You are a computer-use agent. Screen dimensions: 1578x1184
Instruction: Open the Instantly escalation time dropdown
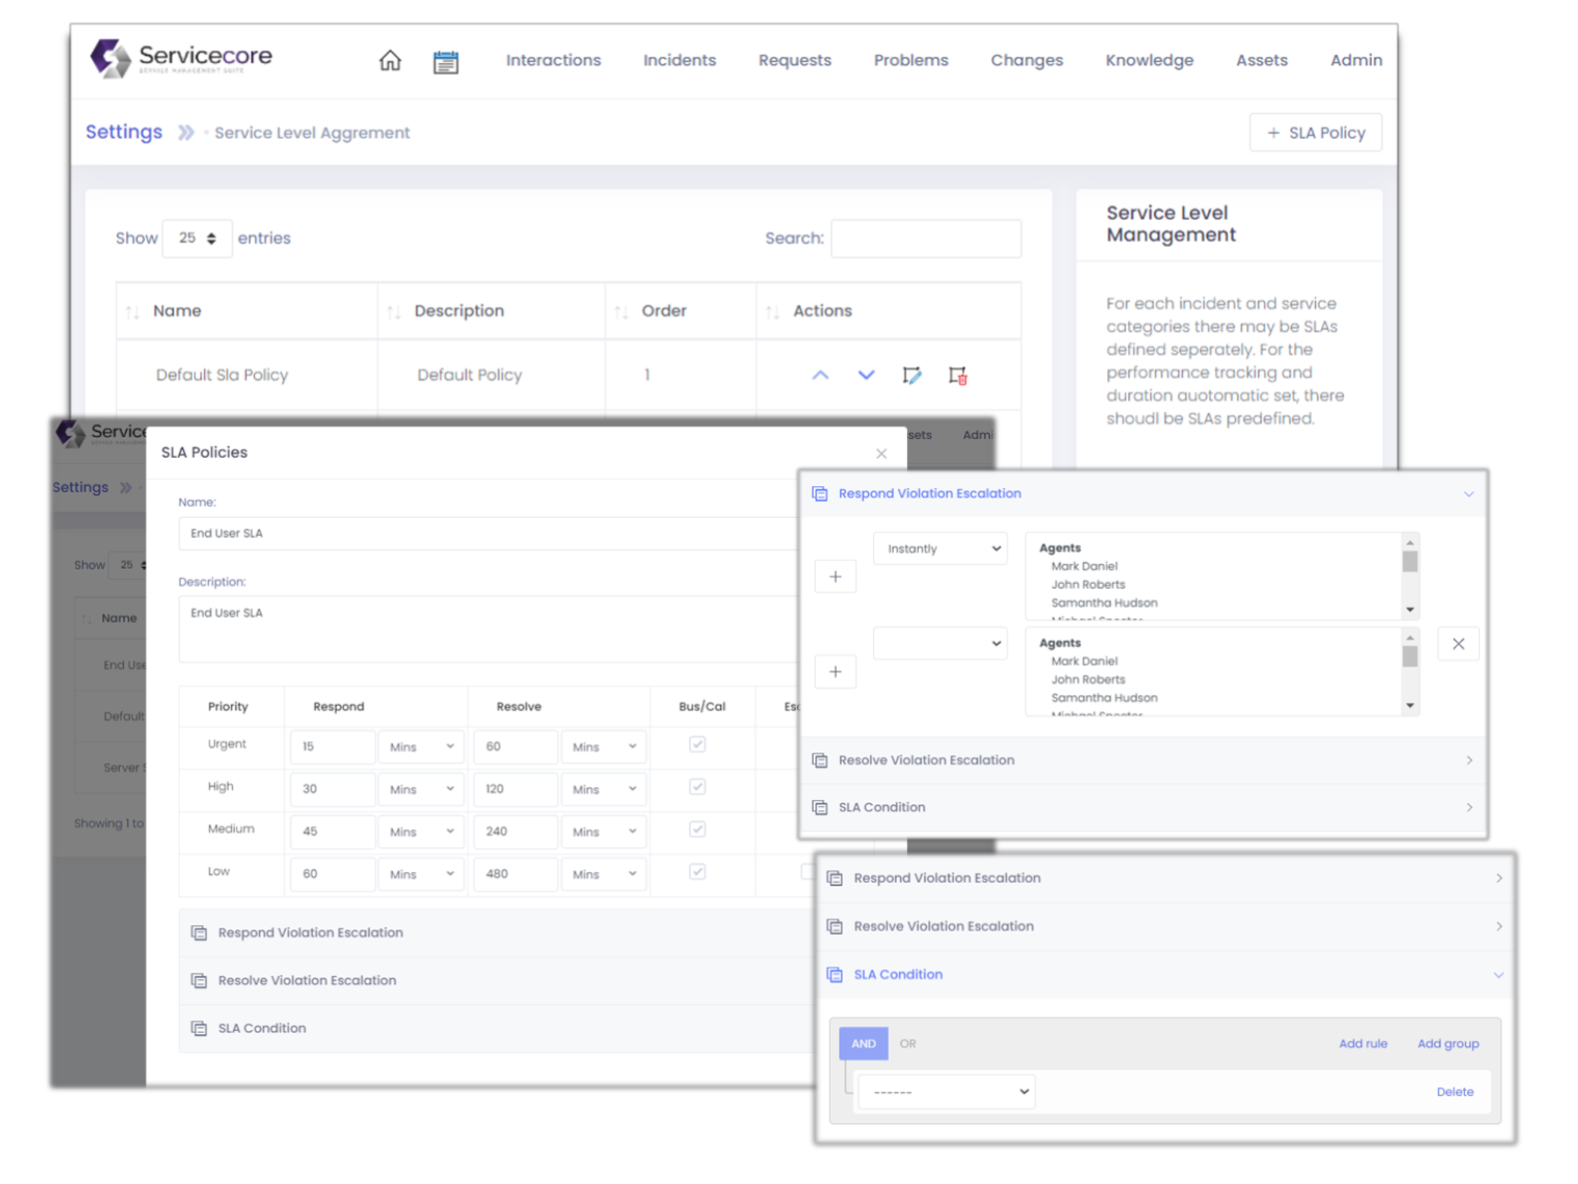pyautogui.click(x=940, y=549)
